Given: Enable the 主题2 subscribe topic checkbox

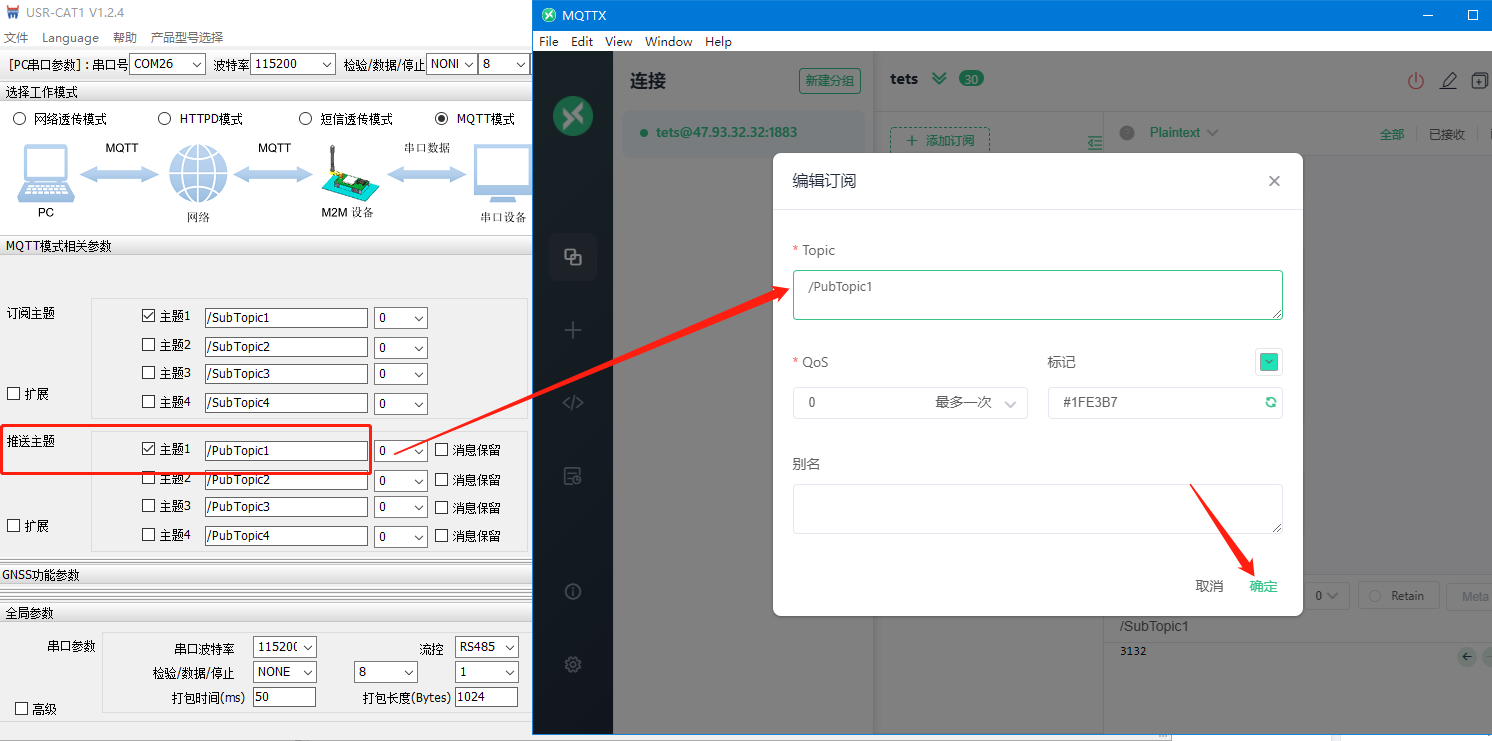Looking at the screenshot, I should 148,345.
